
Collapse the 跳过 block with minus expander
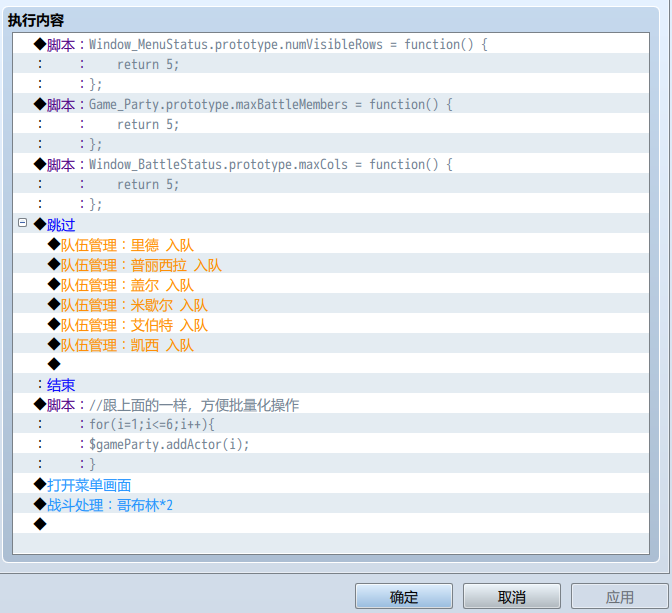(23, 222)
